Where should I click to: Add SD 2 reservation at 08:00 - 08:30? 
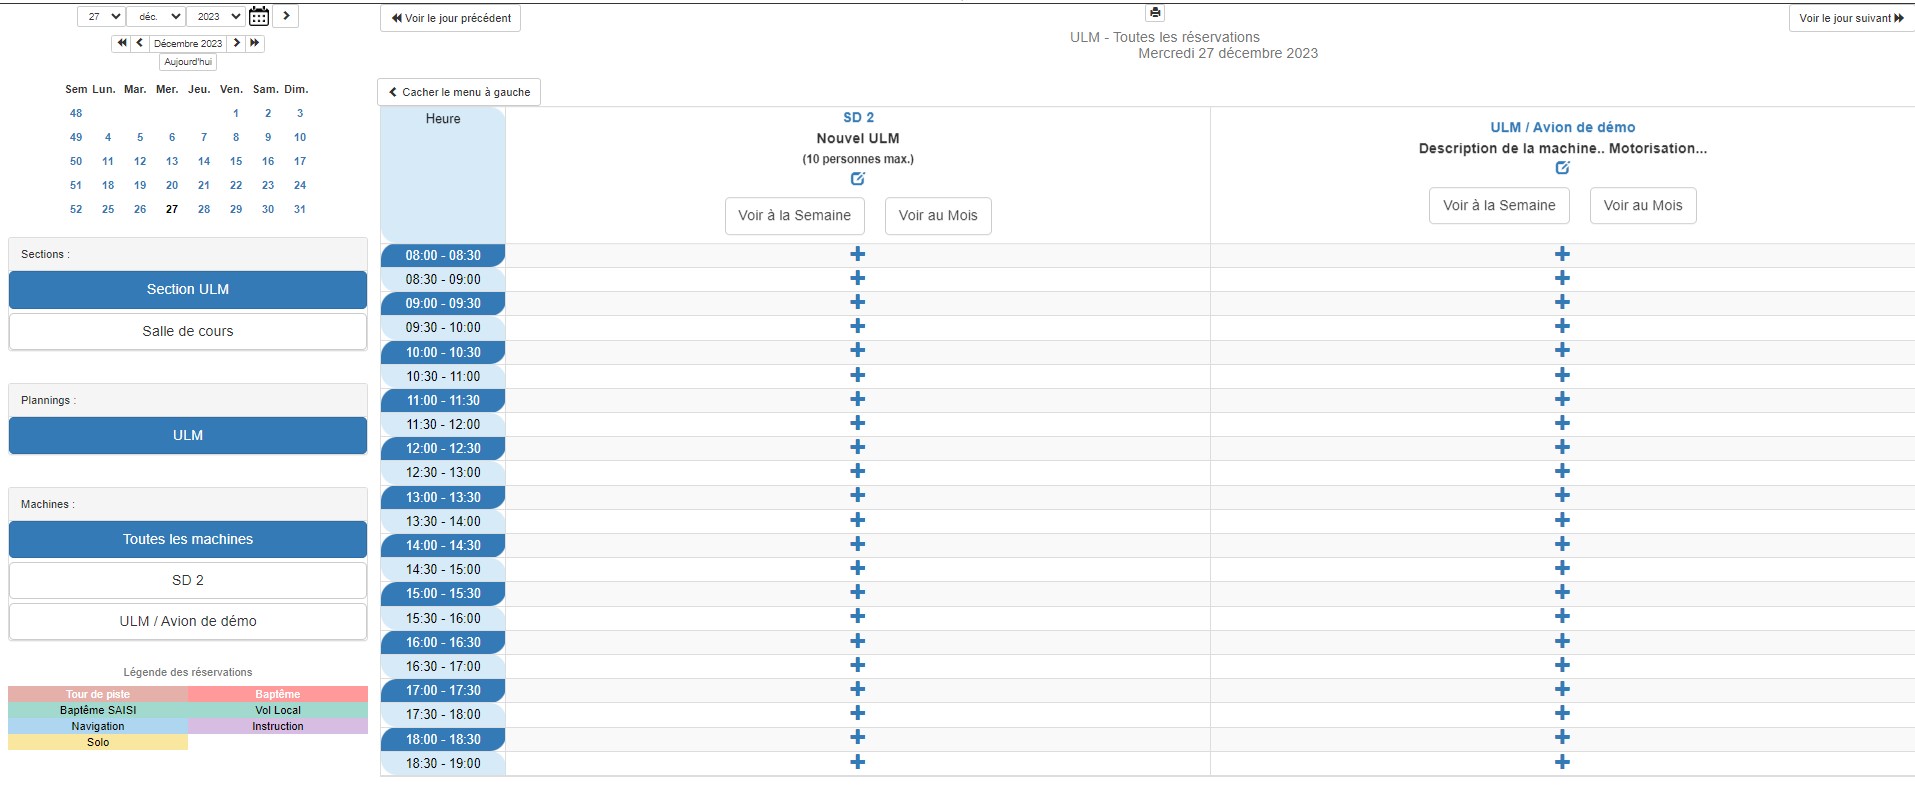point(858,254)
